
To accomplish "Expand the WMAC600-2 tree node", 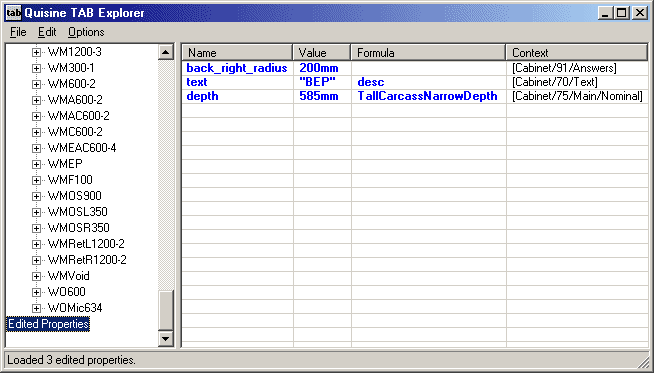I will (x=36, y=116).
